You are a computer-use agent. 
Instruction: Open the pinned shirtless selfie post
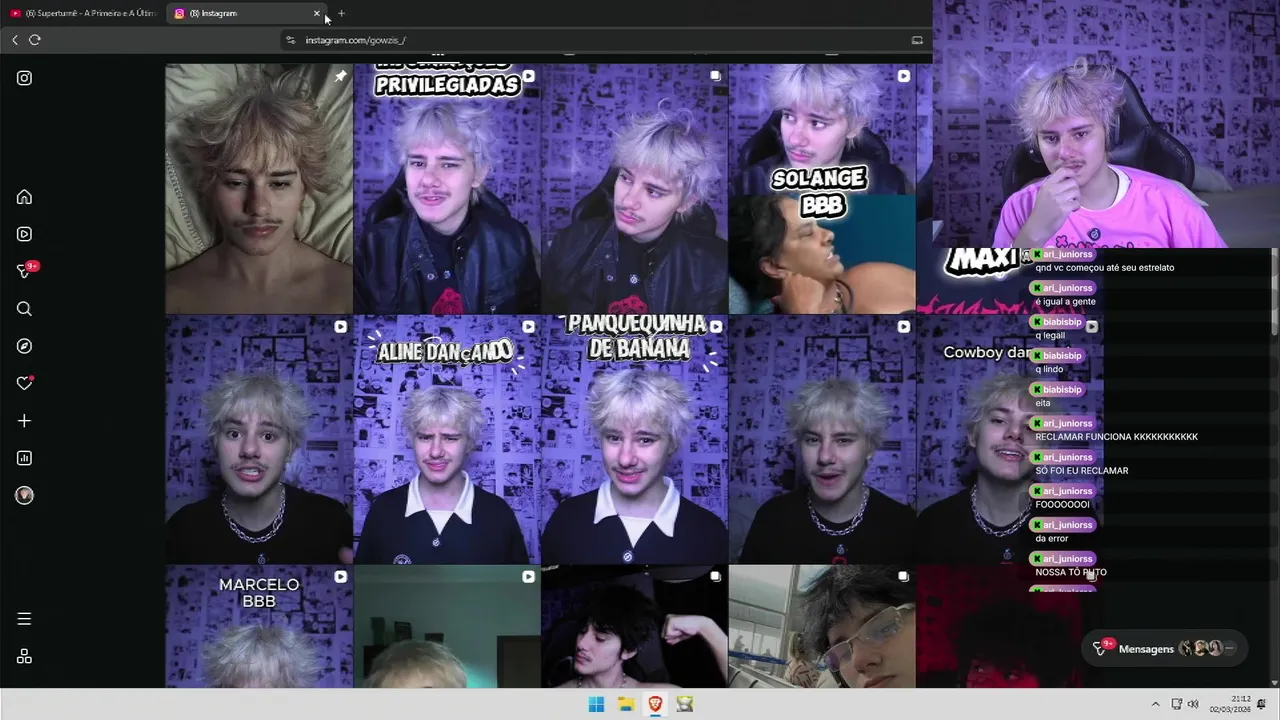259,189
